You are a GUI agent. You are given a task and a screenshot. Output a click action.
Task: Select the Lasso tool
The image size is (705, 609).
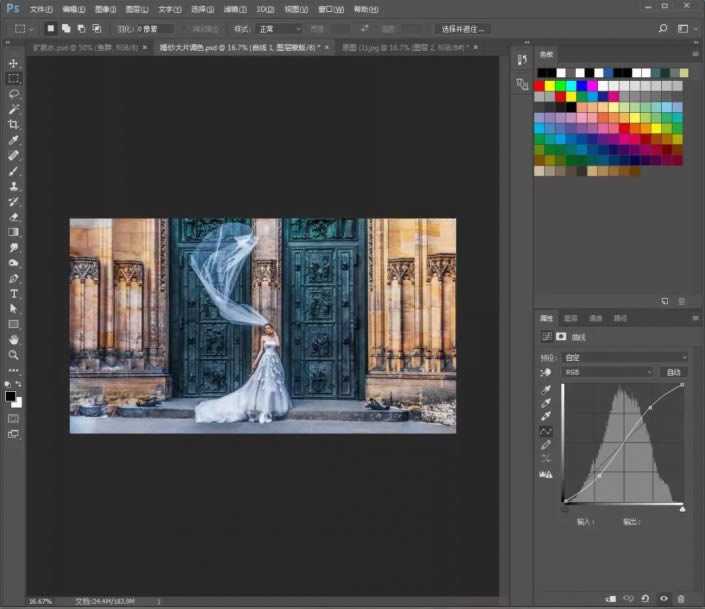[x=14, y=93]
